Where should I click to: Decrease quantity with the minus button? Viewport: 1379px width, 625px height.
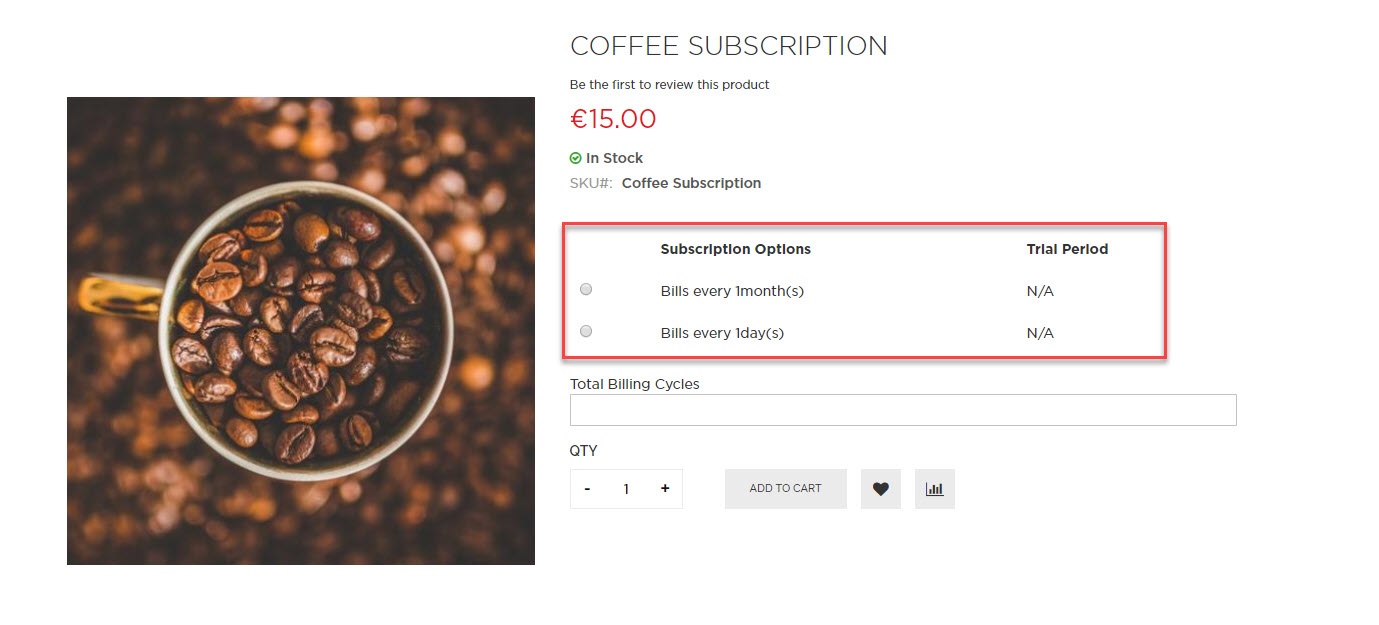[x=587, y=489]
